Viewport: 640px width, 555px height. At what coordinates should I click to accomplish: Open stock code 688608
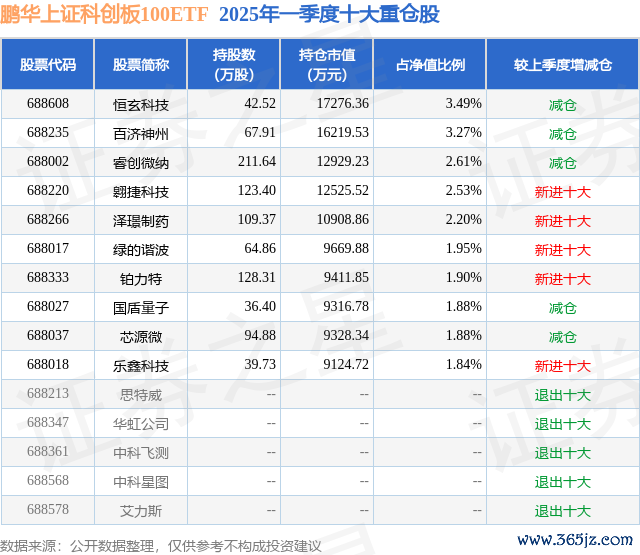(x=48, y=104)
